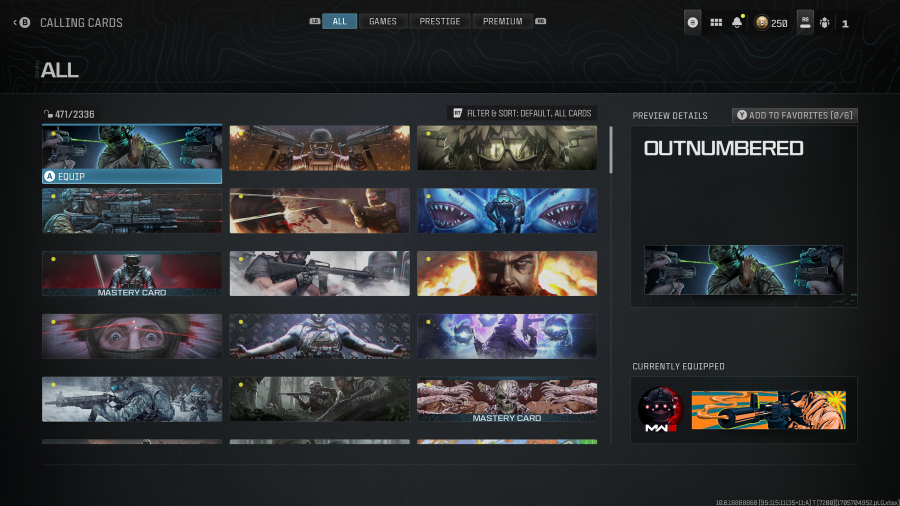900x506 pixels.
Task: Select the ghillie goggles calling card
Action: [x=507, y=148]
